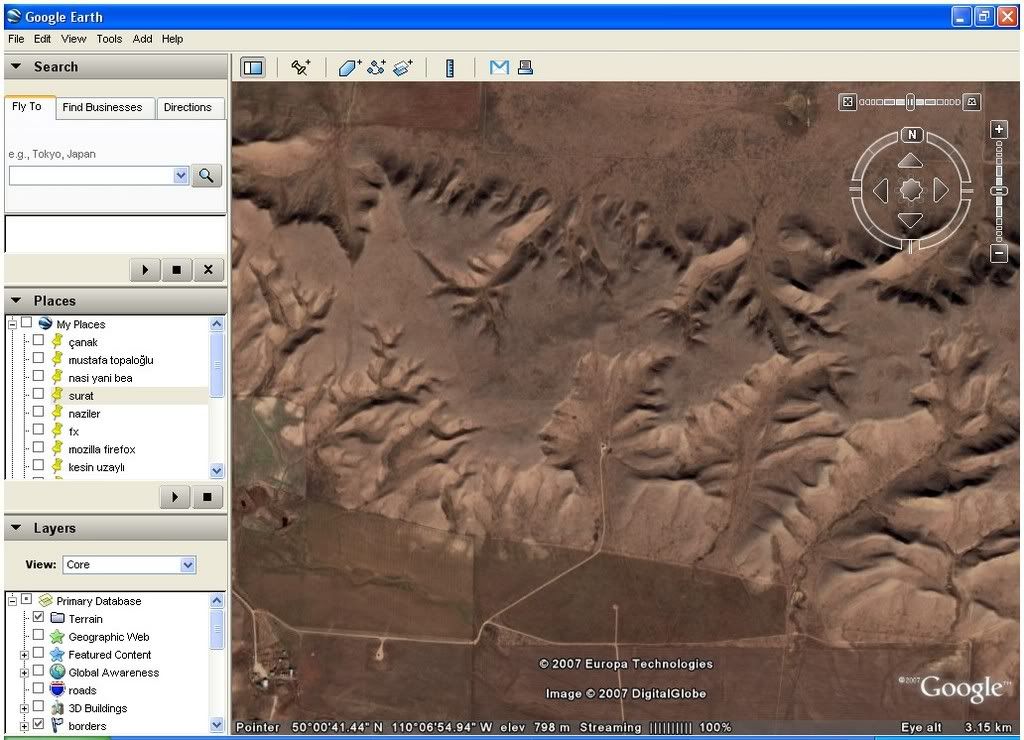Click tilt horizon icon right of tilt slider
Viewport: 1024px width, 740px height.
[972, 102]
